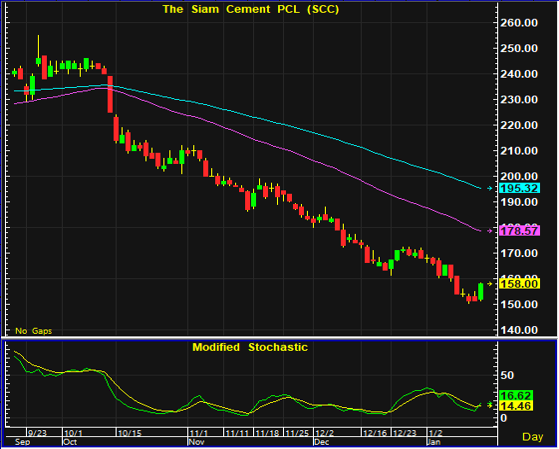The width and height of the screenshot is (559, 449).
Task: Click the yellow 158.00 last price label
Action: click(x=520, y=284)
